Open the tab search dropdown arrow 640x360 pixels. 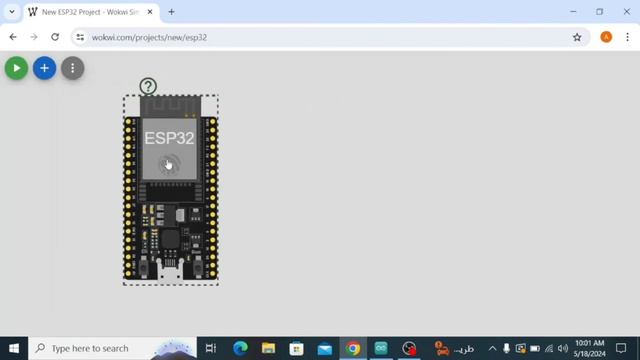(12, 12)
